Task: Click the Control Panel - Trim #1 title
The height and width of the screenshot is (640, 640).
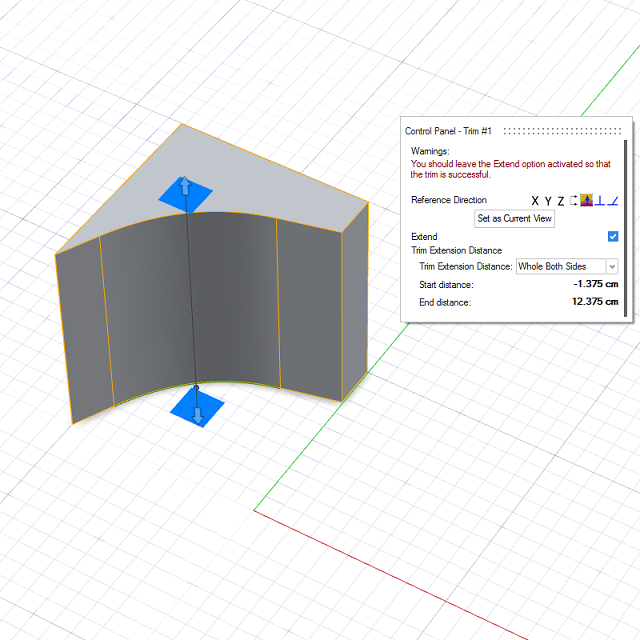Action: click(448, 131)
